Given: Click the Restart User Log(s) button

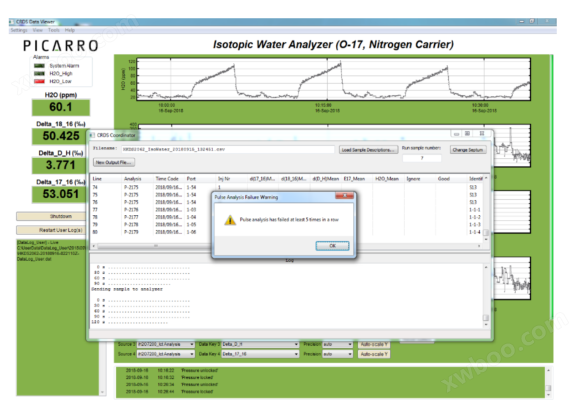Looking at the screenshot, I should [51, 230].
